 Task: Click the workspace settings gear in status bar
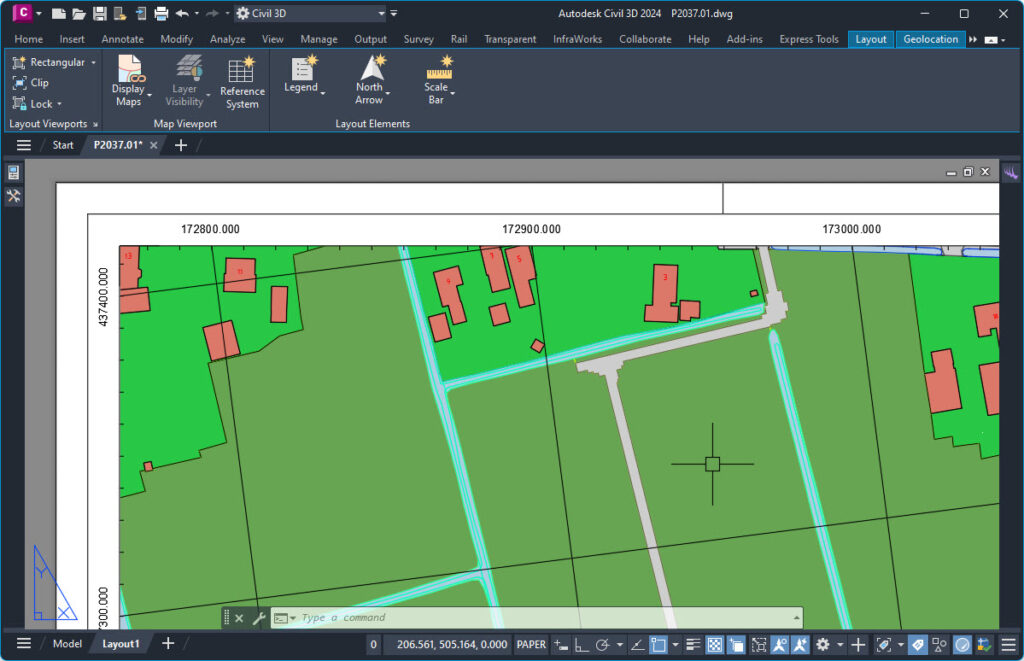point(822,644)
